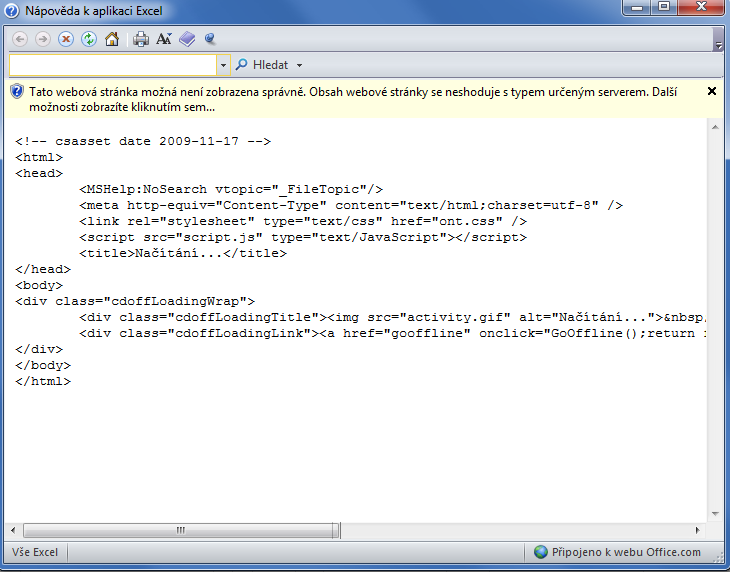730x572 pixels.
Task: Click the horizontal scrollbar thumb
Action: click(x=181, y=530)
